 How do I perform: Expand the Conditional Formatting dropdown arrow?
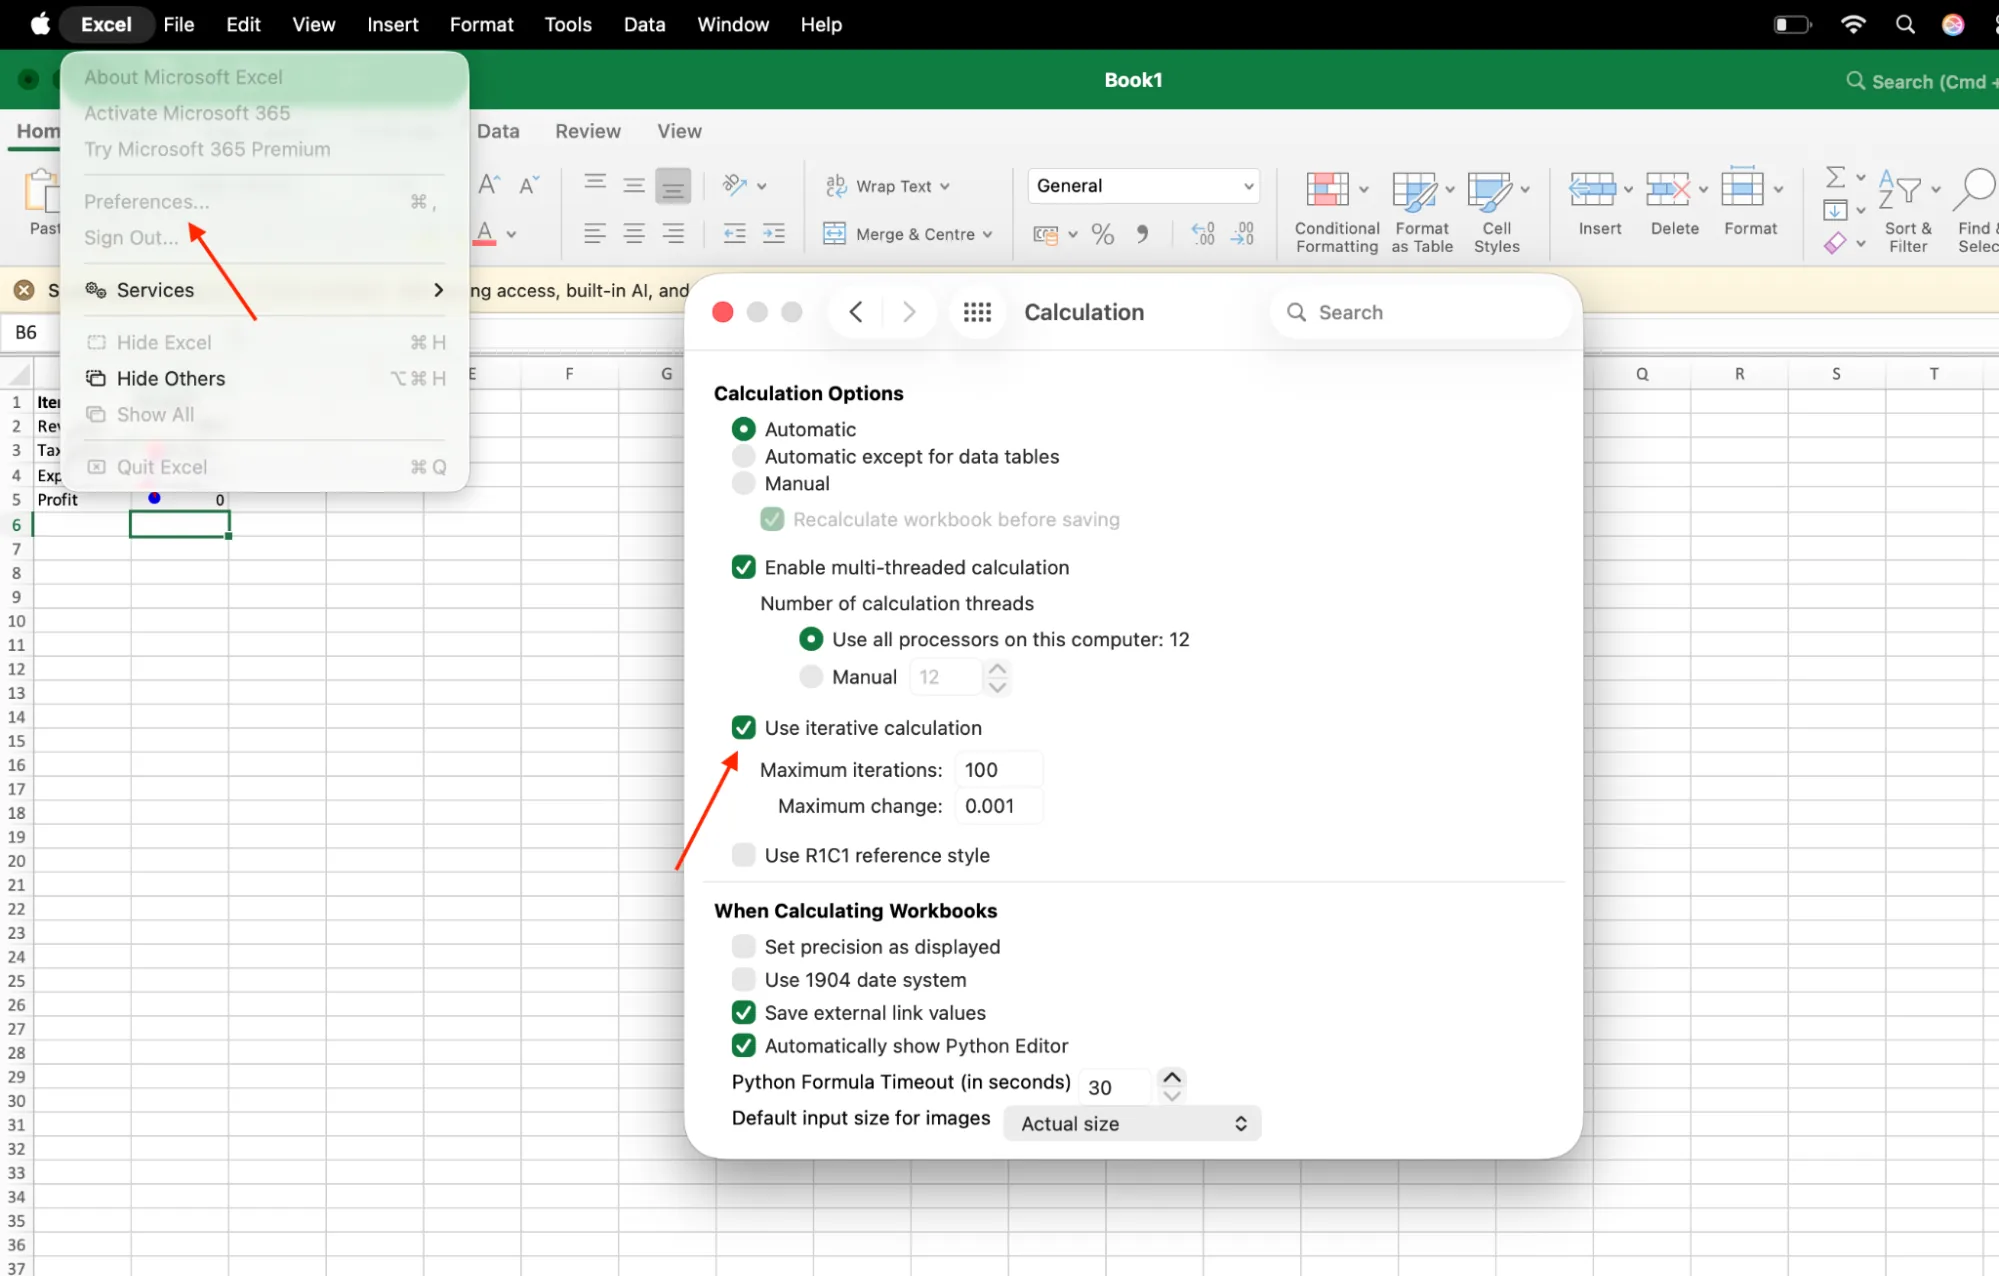[1363, 190]
